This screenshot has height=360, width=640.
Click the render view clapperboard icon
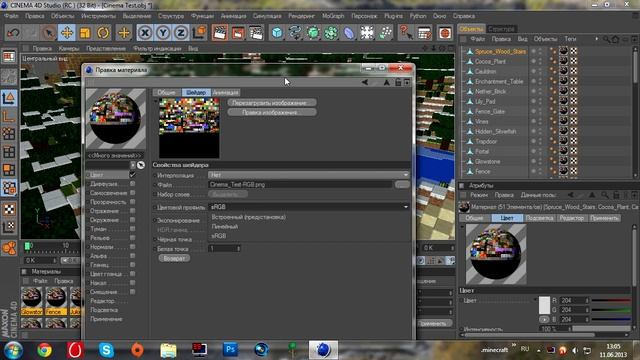pyautogui.click(x=220, y=33)
